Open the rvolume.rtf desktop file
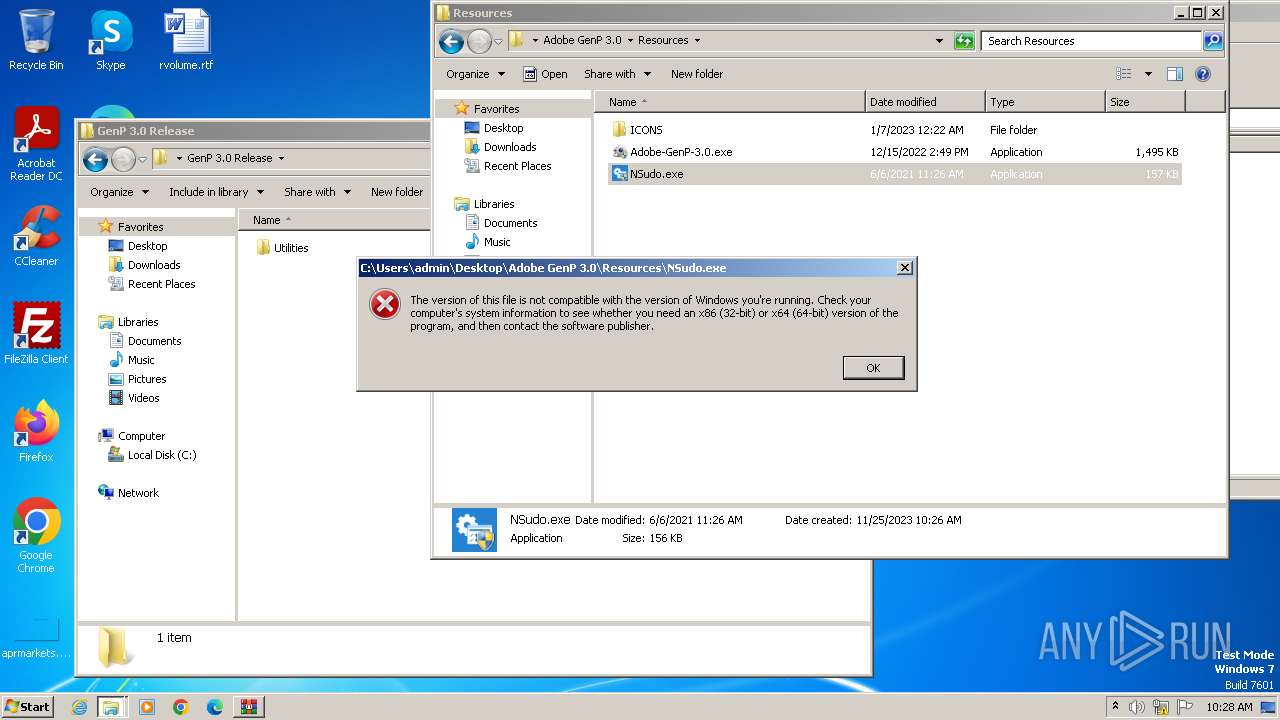 click(186, 40)
